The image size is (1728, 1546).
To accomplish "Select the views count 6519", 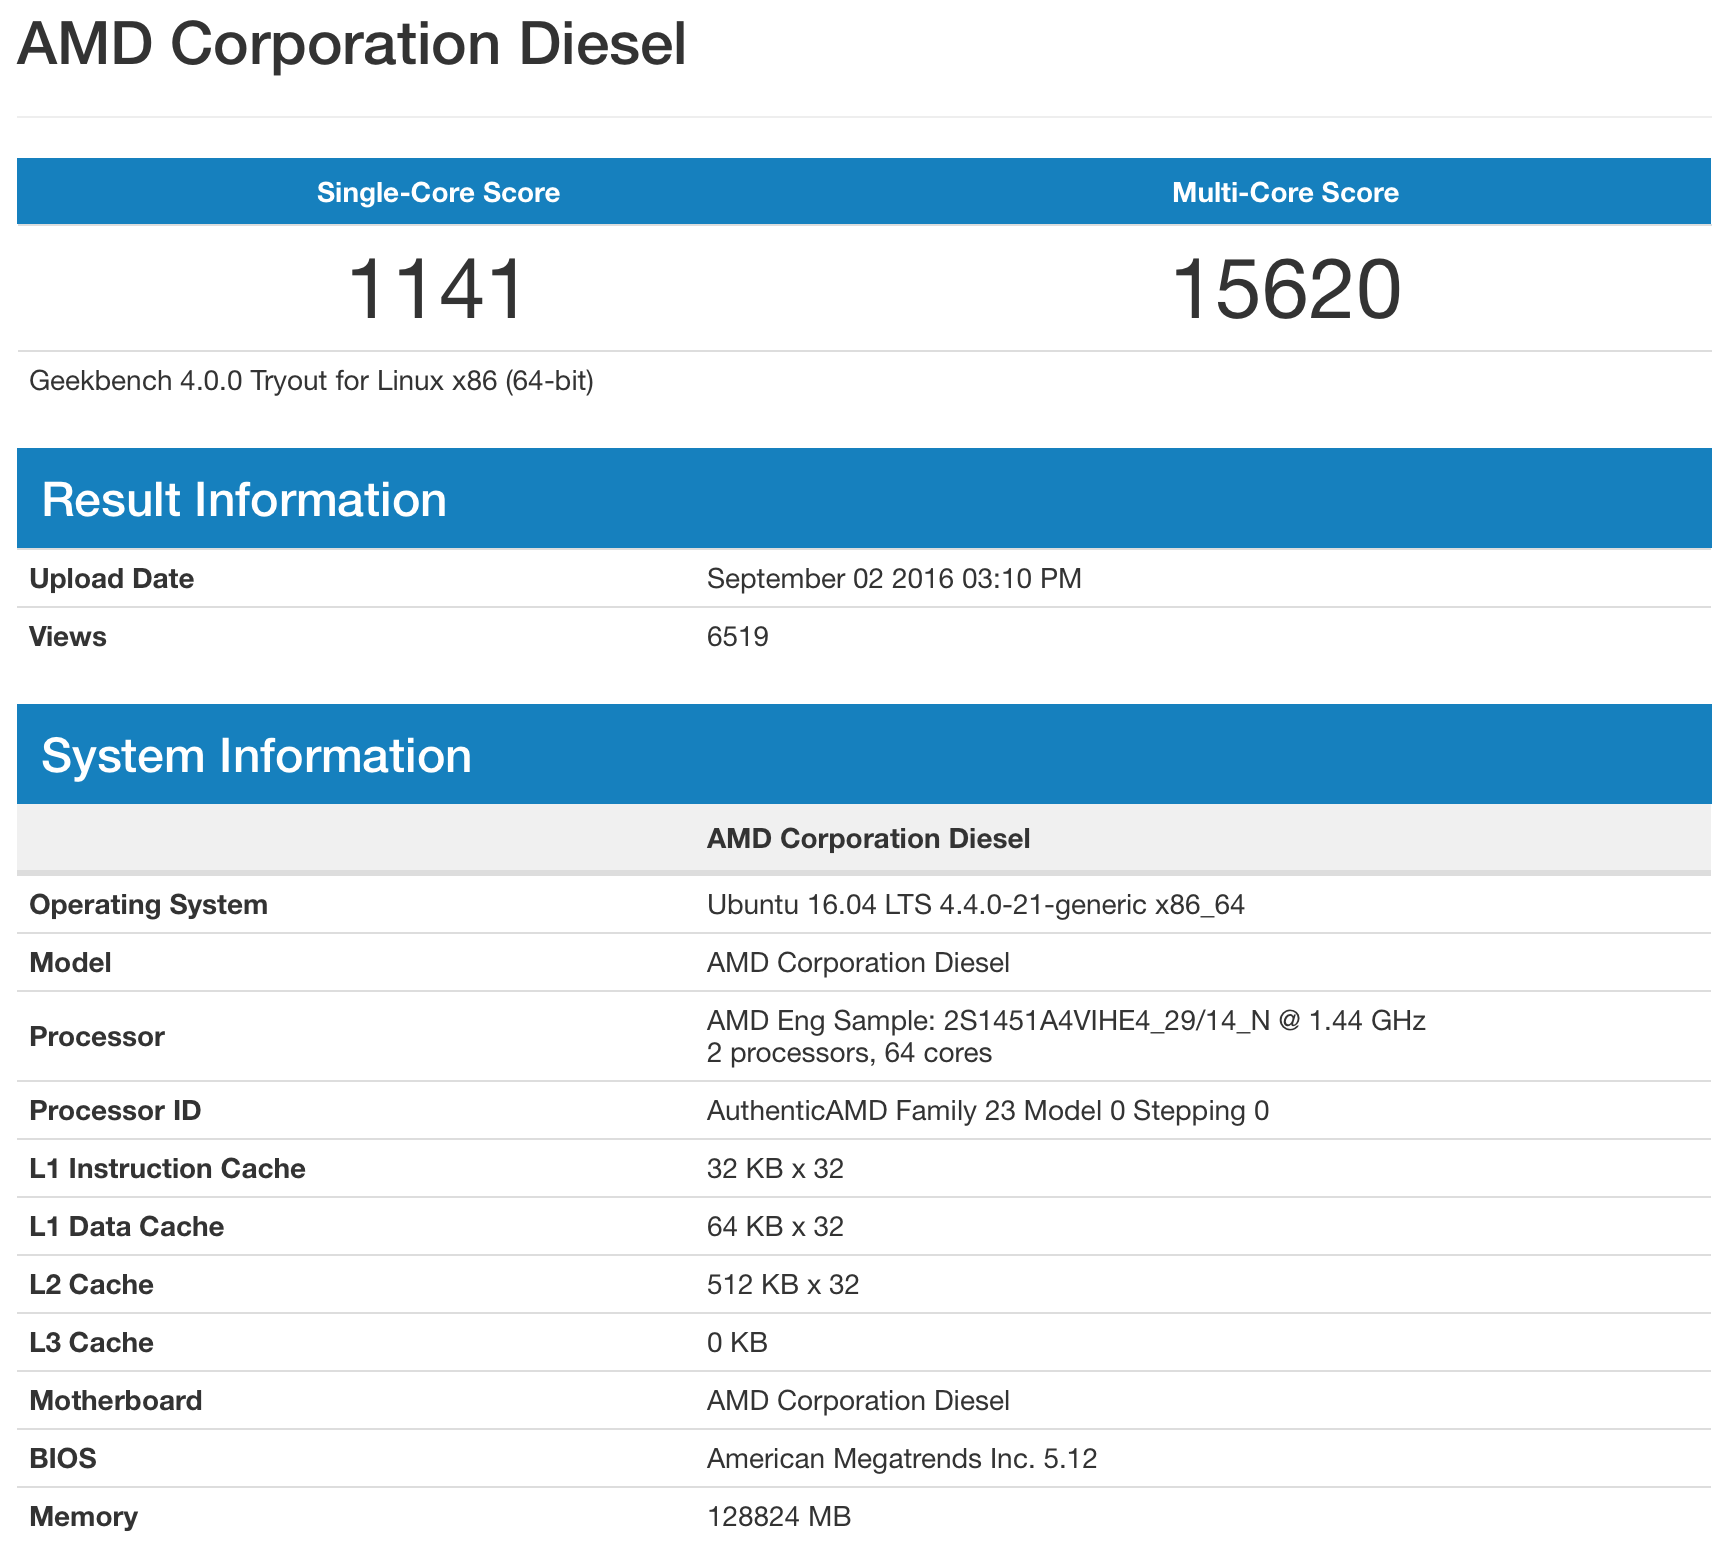I will click(738, 637).
